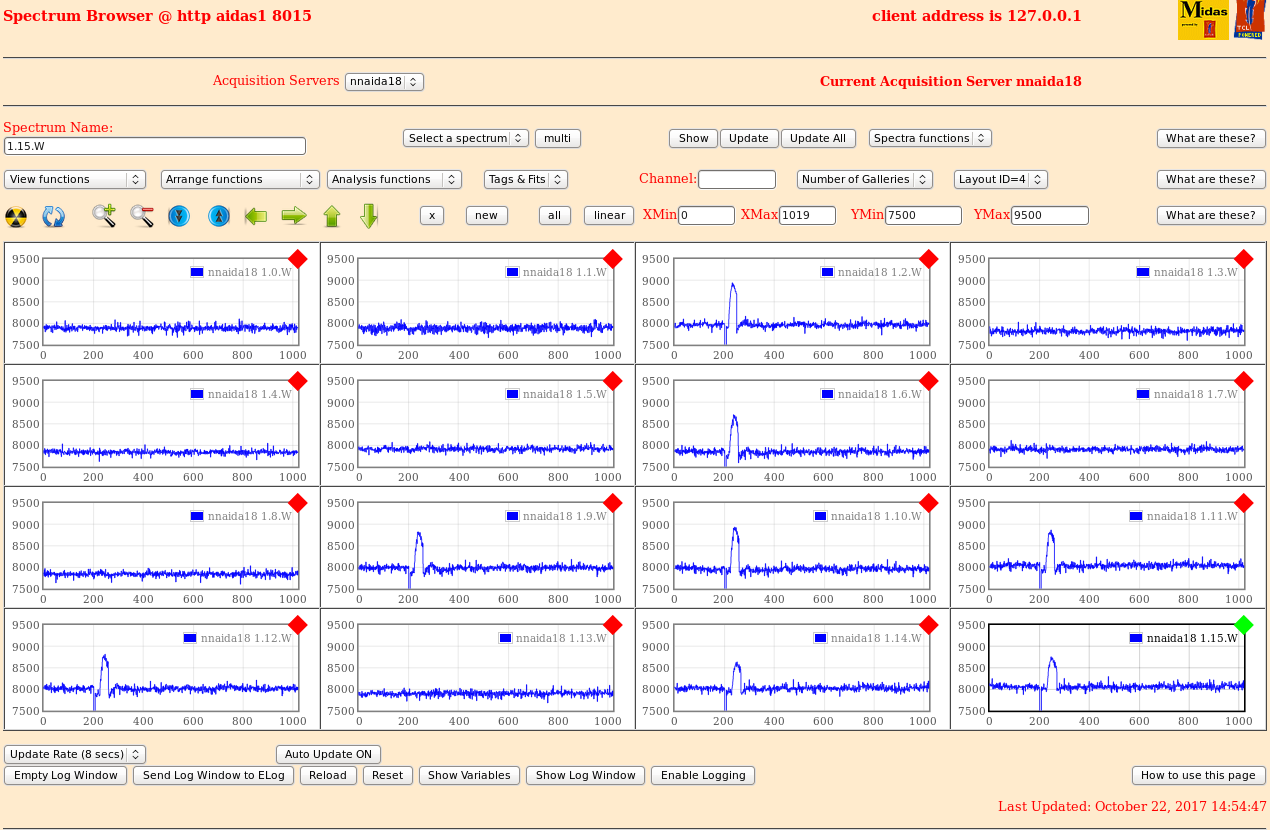Click the blue double up-arrow icon
Viewport: 1270px width, 830px height.
(219, 216)
